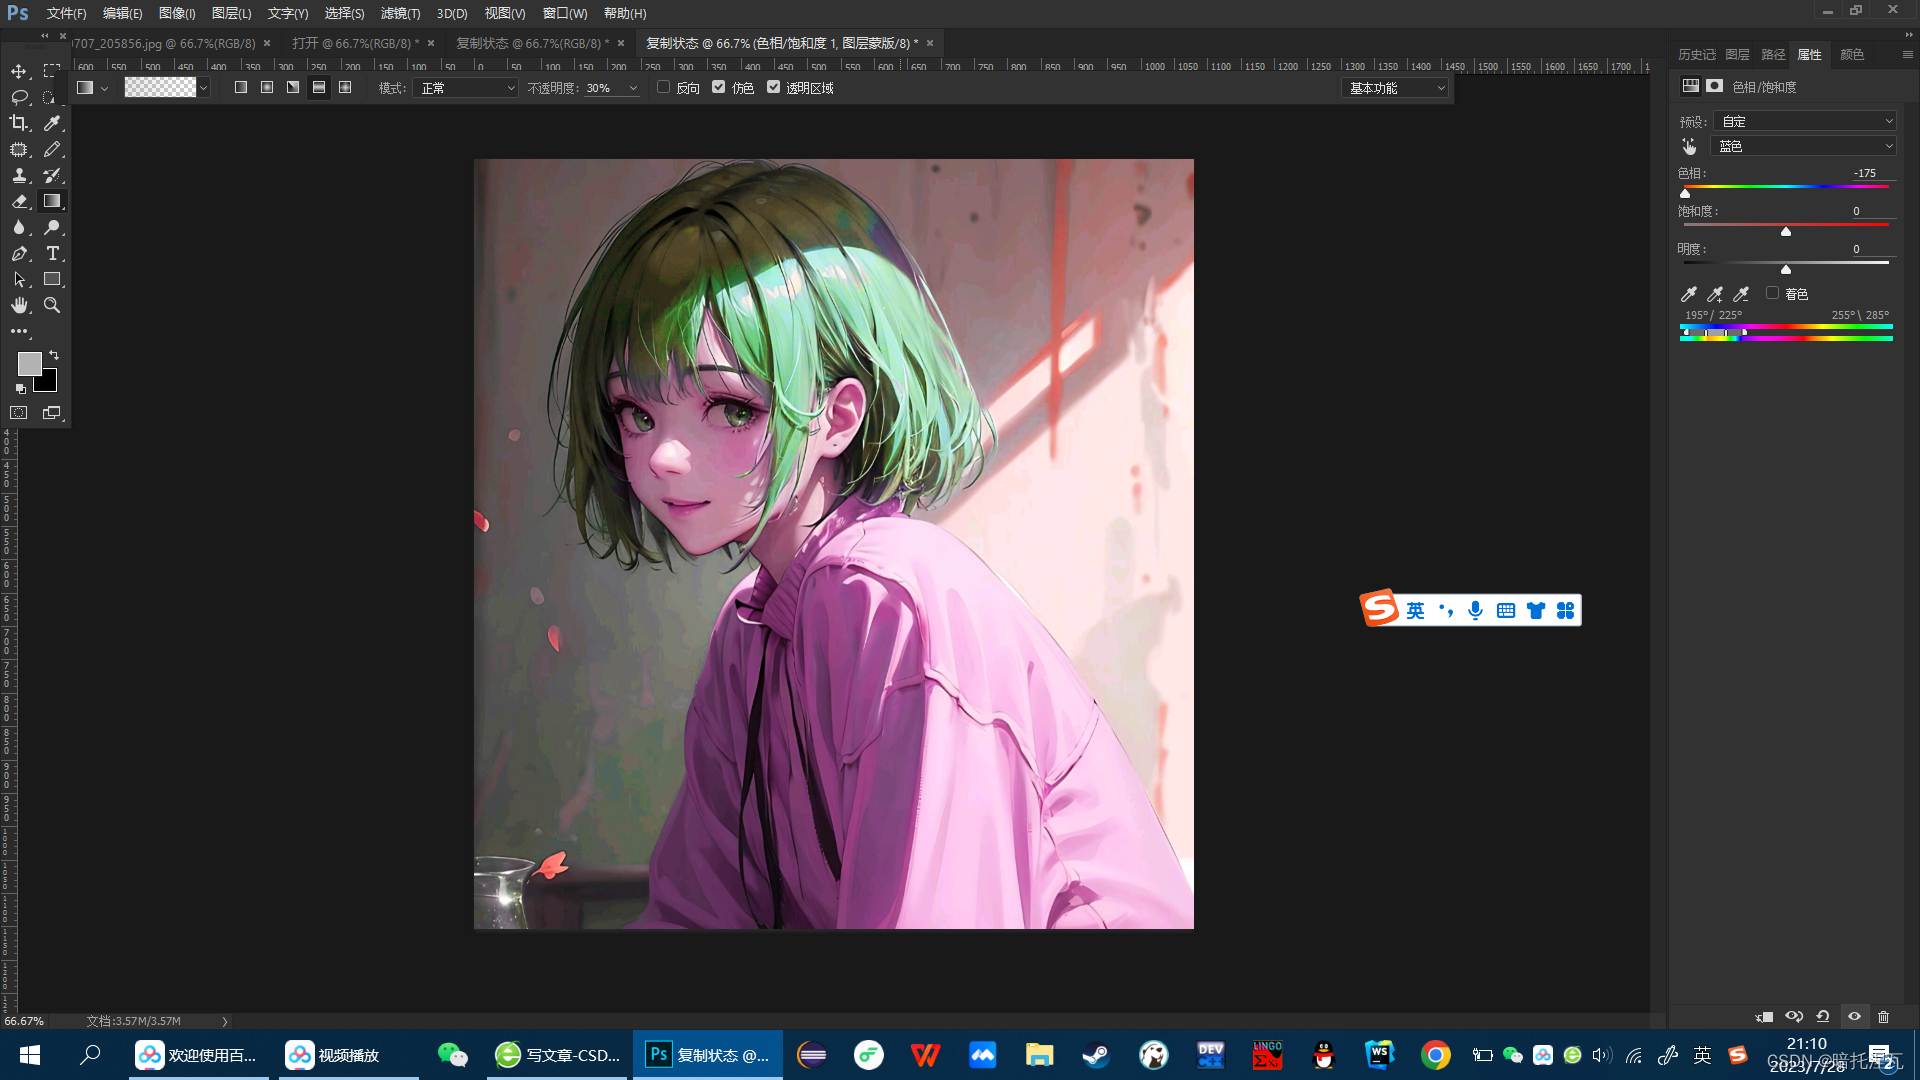This screenshot has width=1920, height=1080.
Task: Select the Lasso tool
Action: (x=19, y=97)
